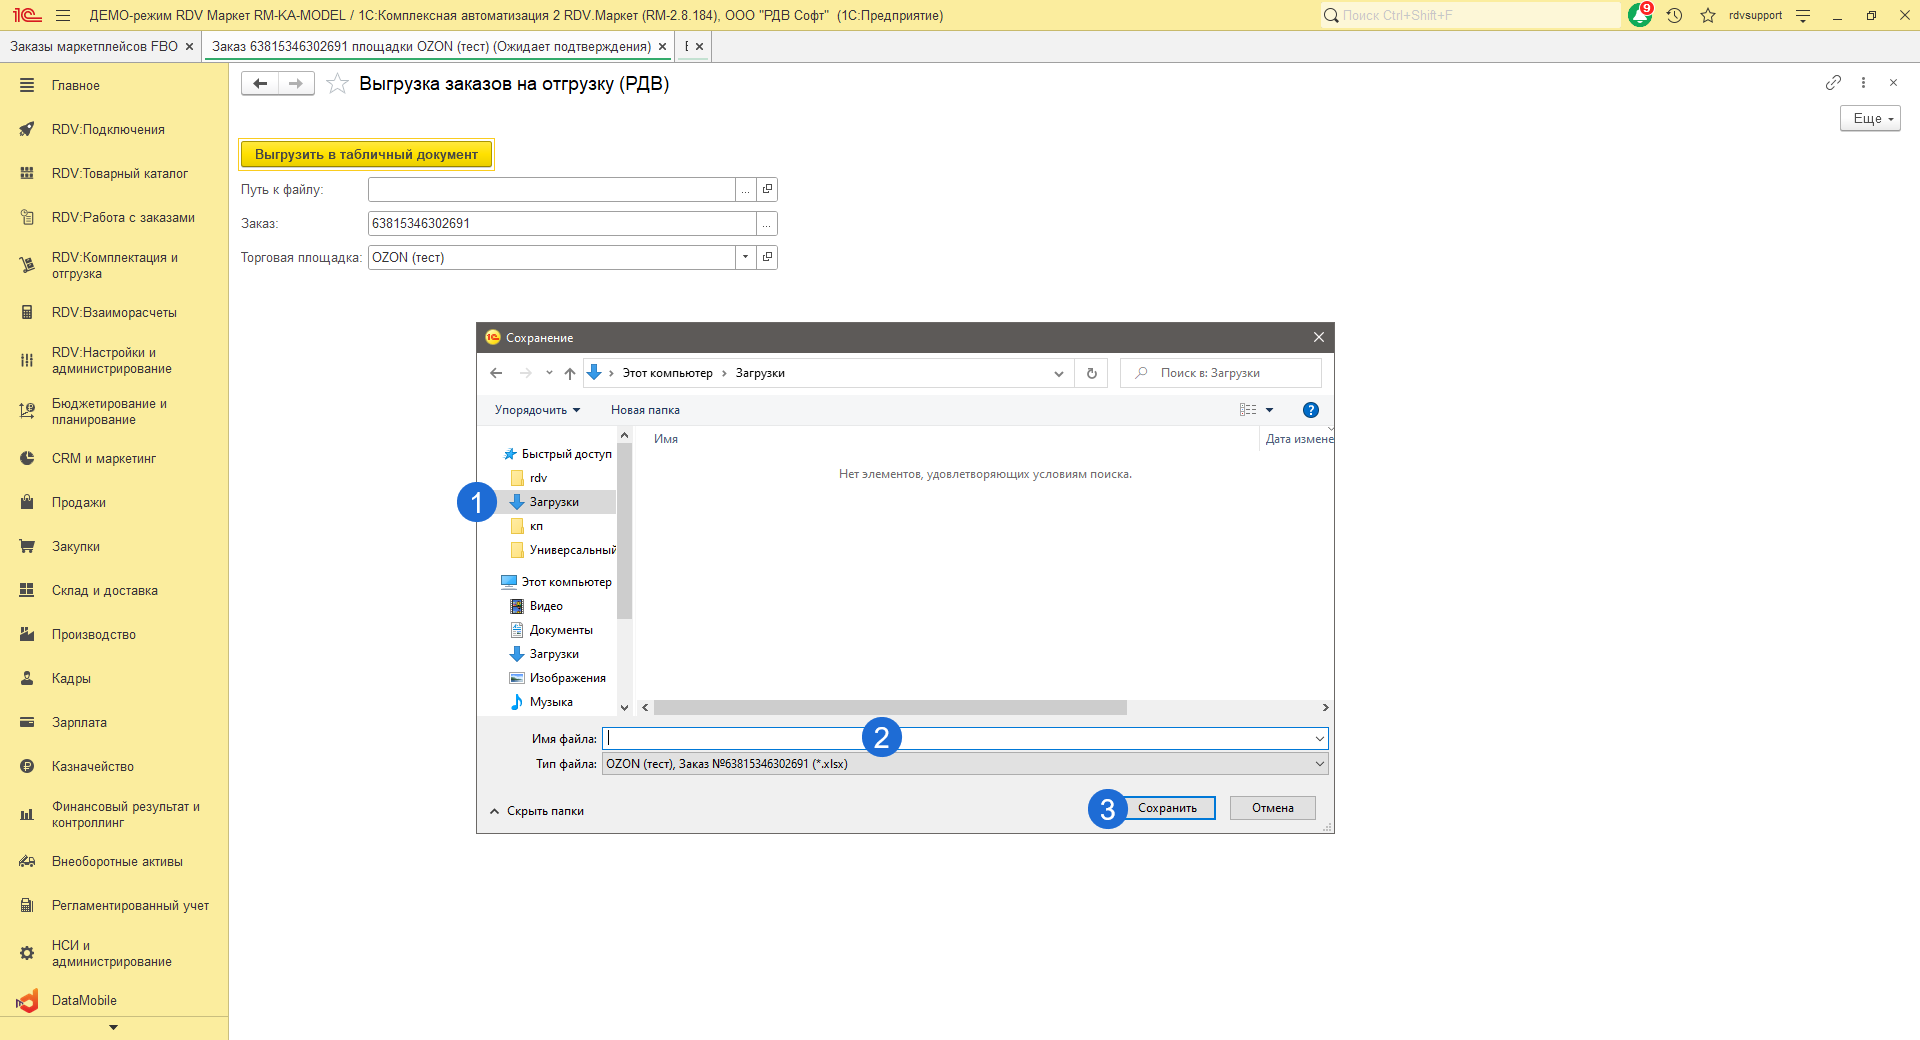
Task: Open RDV:Работа с заказами section
Action: point(123,218)
